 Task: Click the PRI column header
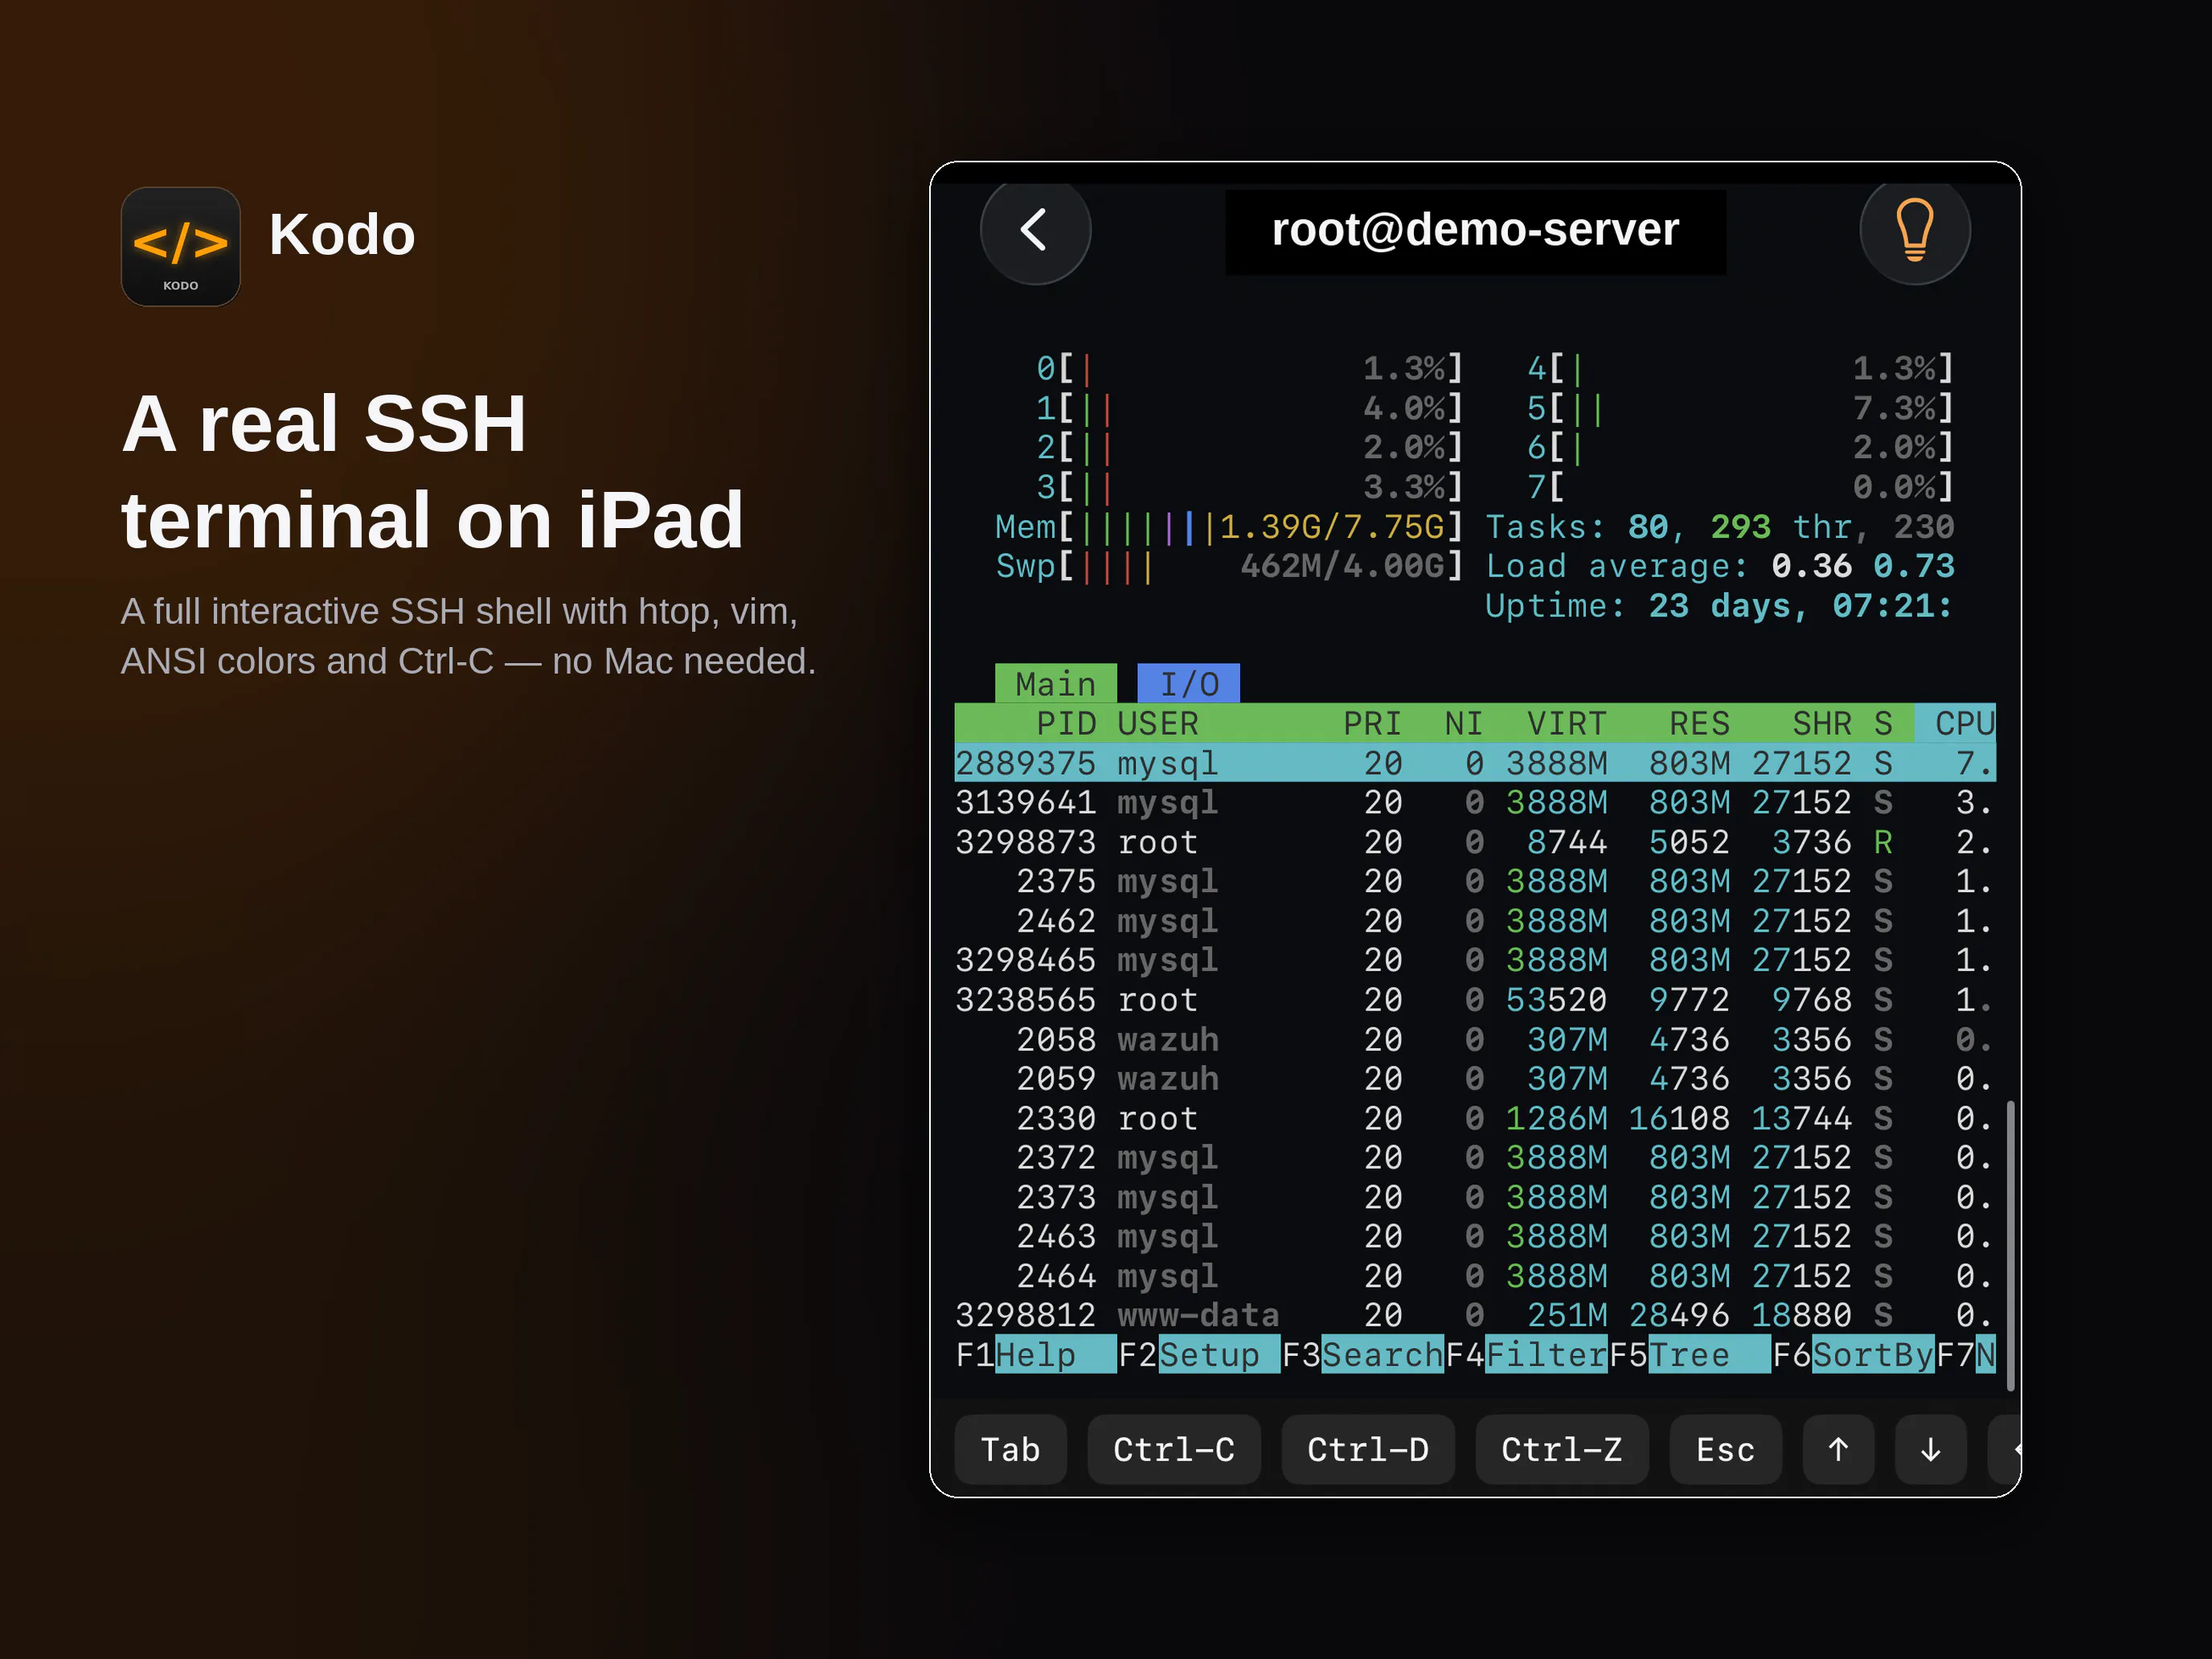point(1372,723)
